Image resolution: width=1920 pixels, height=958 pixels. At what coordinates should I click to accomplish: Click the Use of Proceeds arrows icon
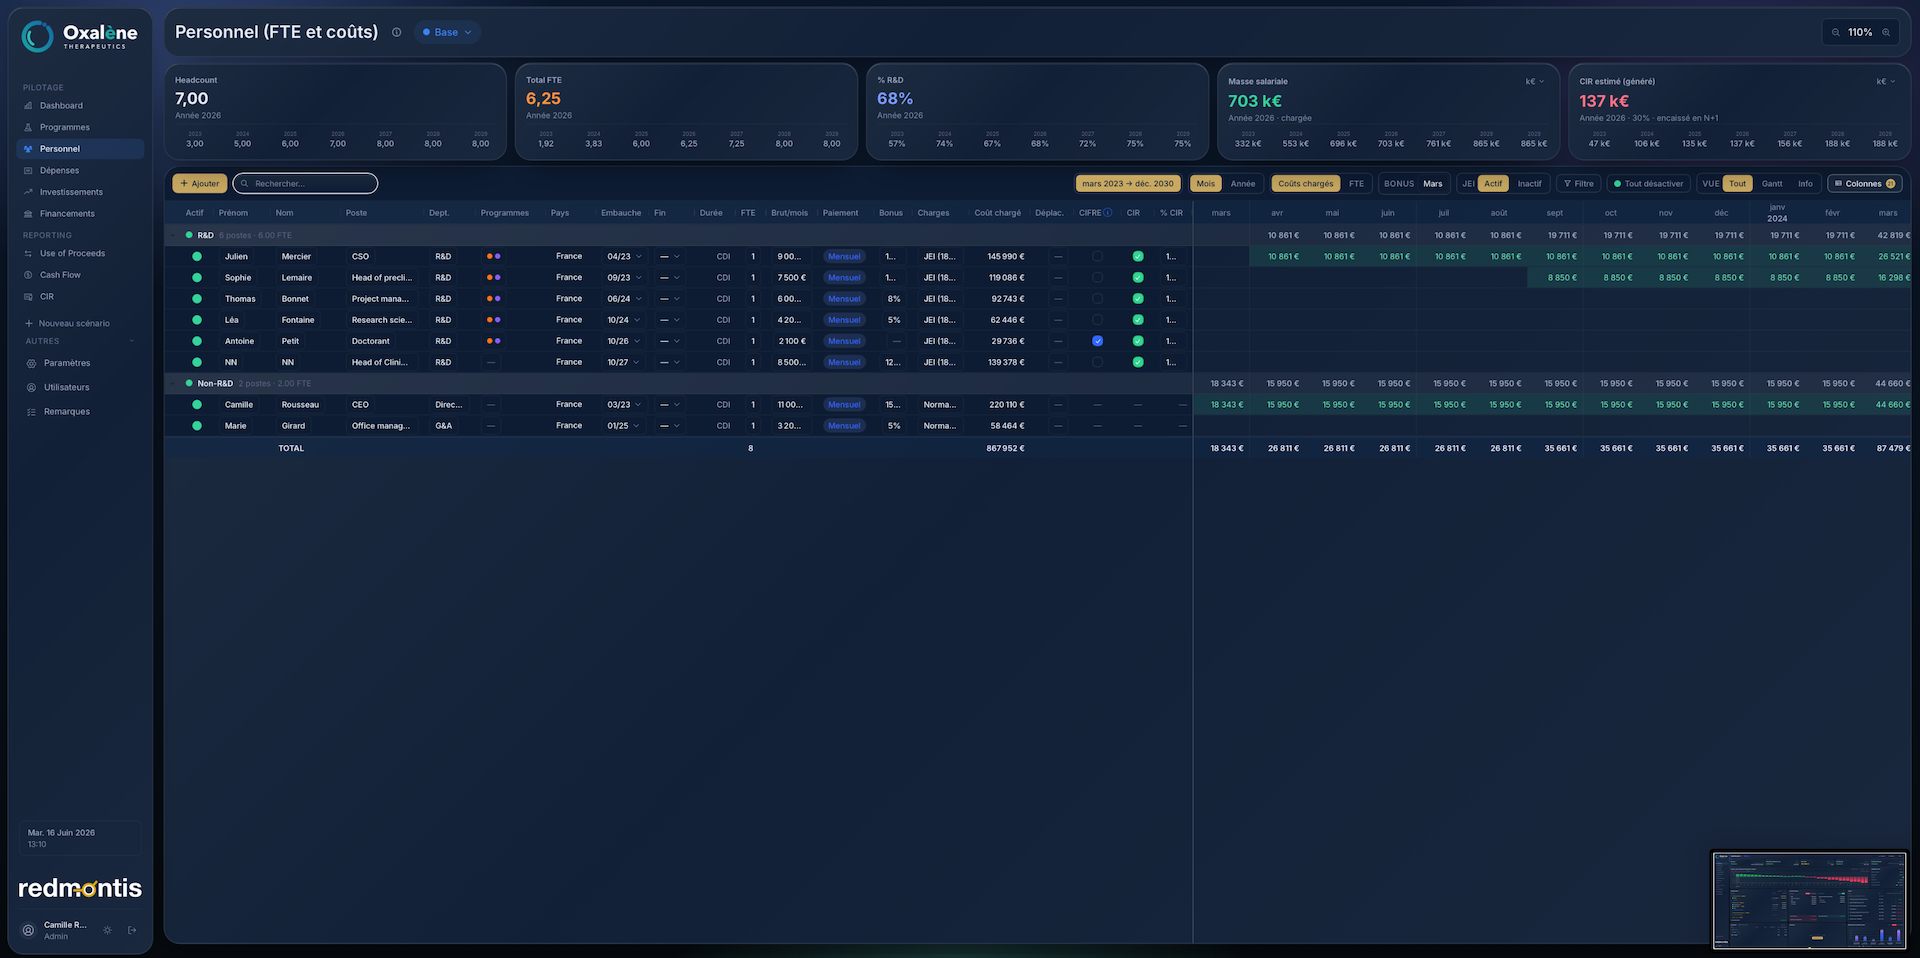pyautogui.click(x=28, y=254)
